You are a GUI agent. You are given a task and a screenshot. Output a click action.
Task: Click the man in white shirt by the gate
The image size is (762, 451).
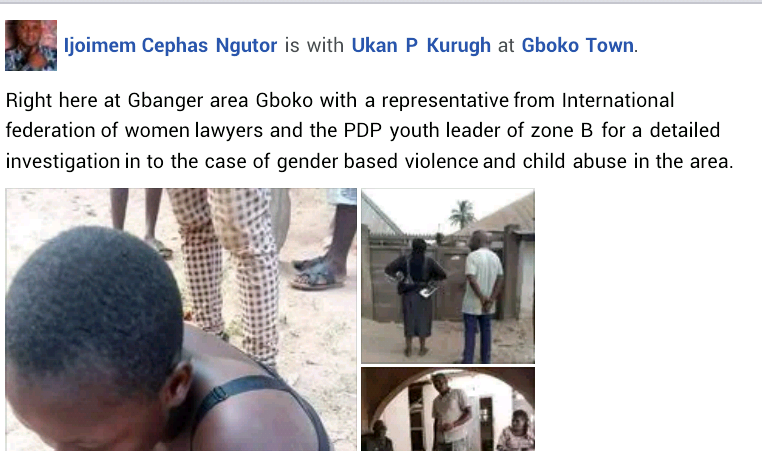[x=481, y=296]
